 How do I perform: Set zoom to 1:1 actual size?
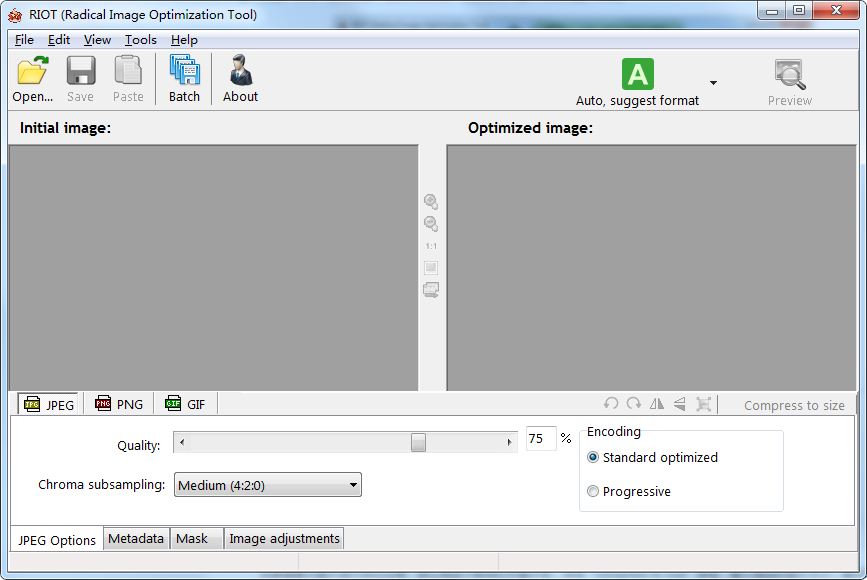(x=431, y=246)
